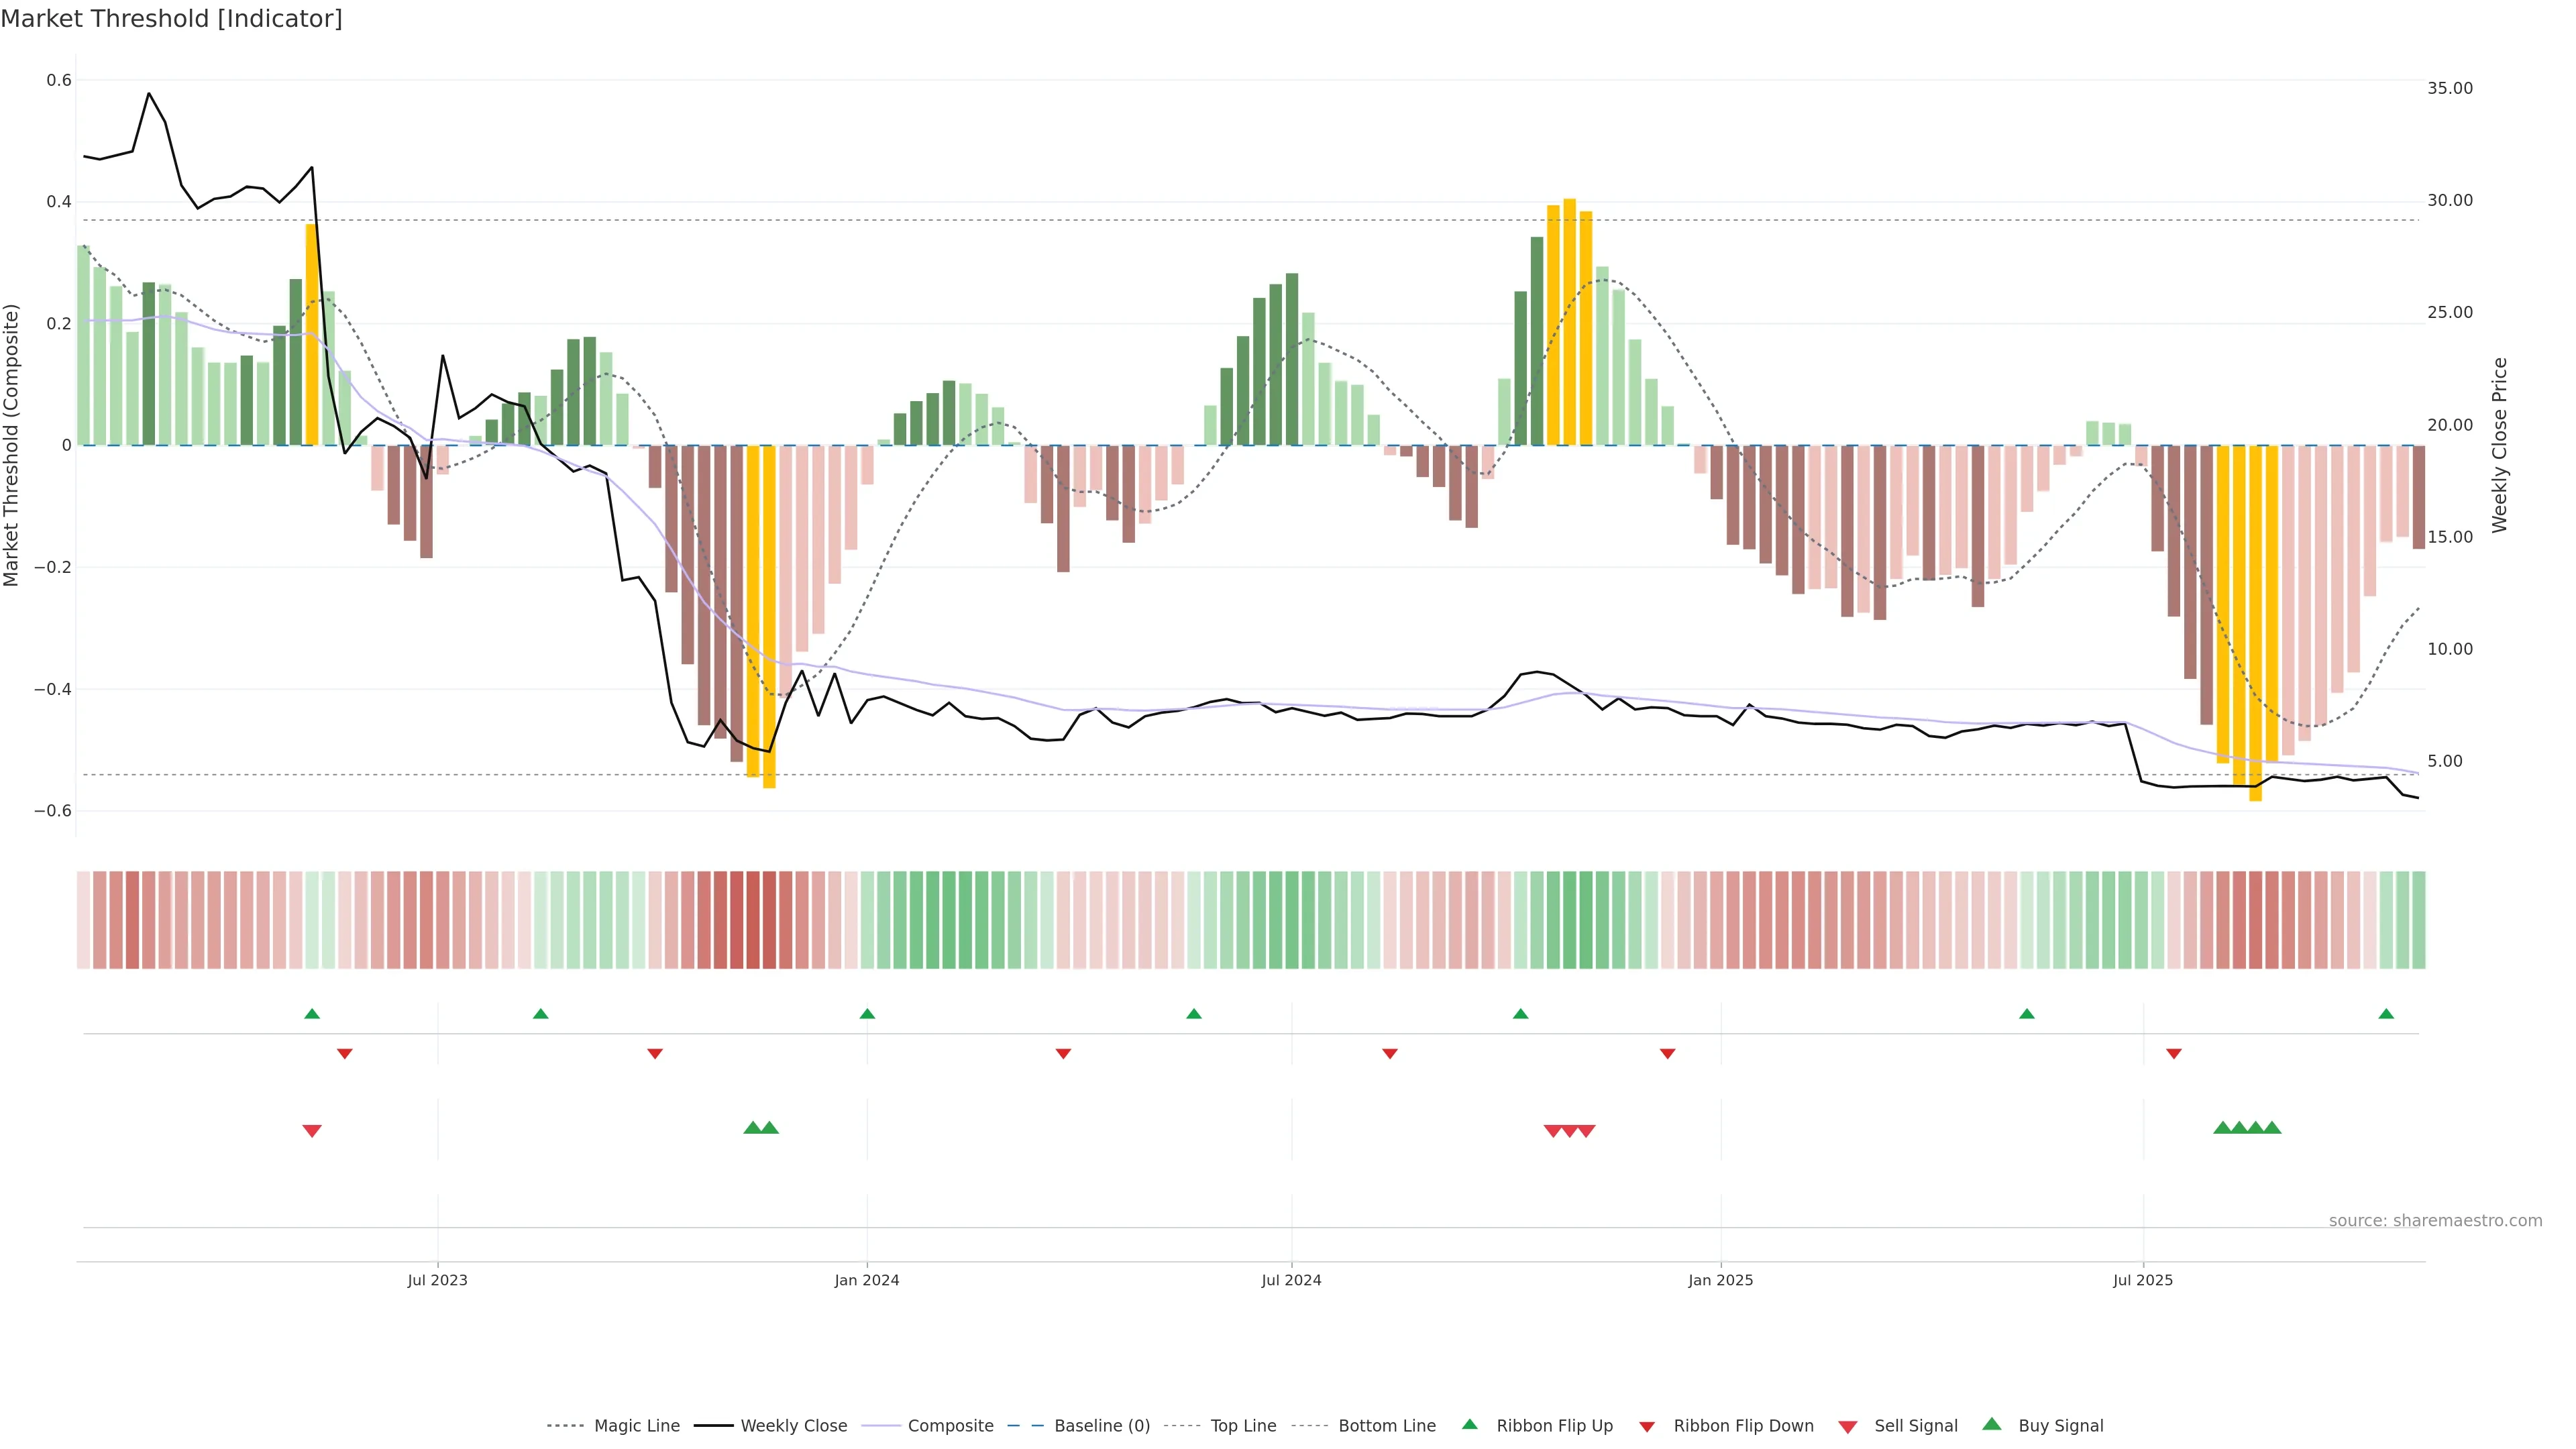Click the Sell Signal legend triangle icon
2576x1449 pixels.
pyautogui.click(x=1847, y=1427)
